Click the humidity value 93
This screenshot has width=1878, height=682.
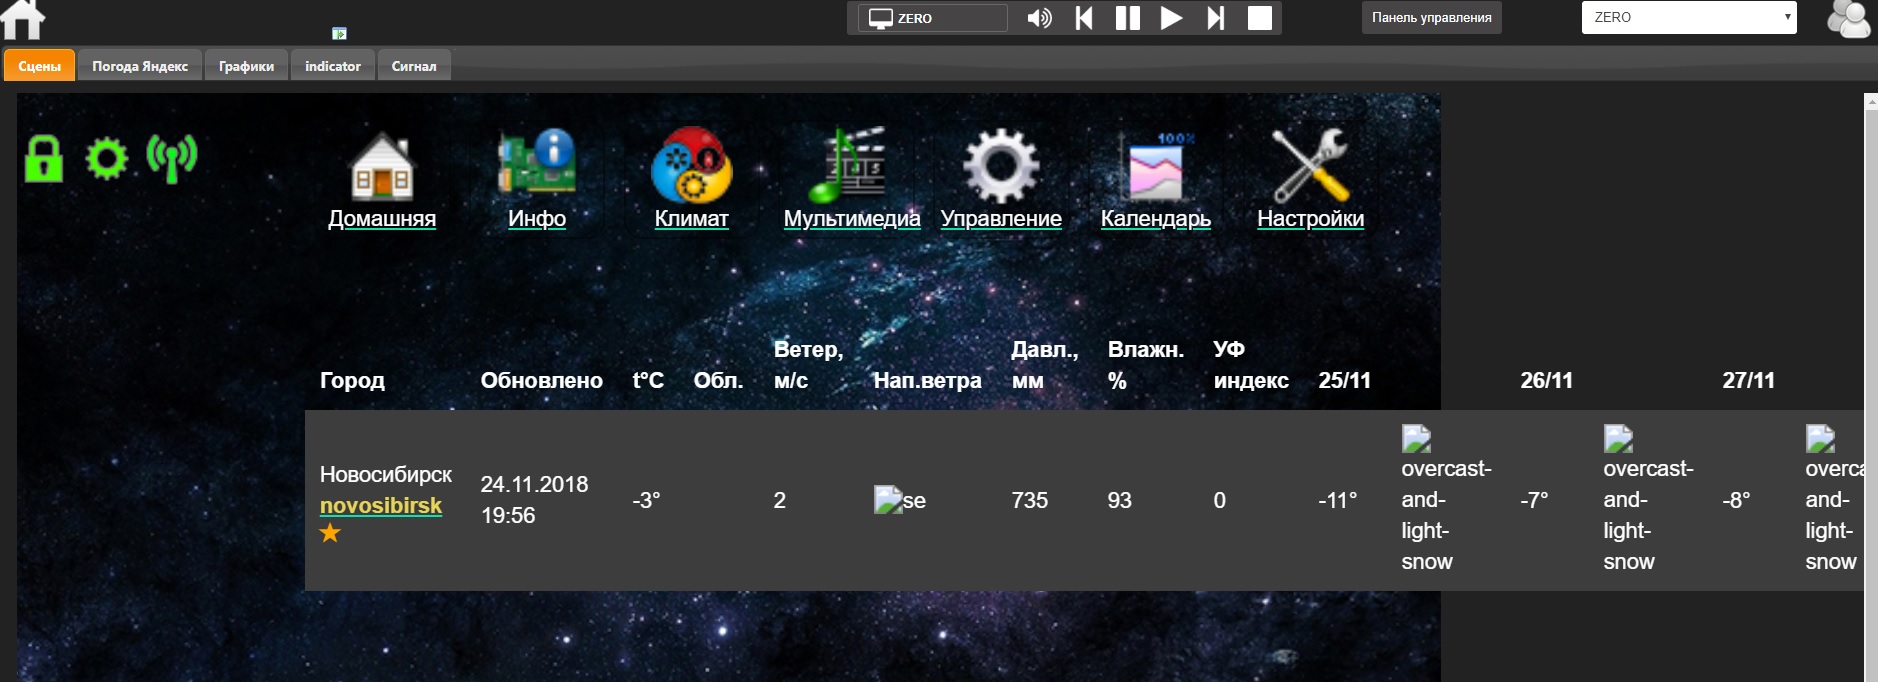pyautogui.click(x=1120, y=500)
